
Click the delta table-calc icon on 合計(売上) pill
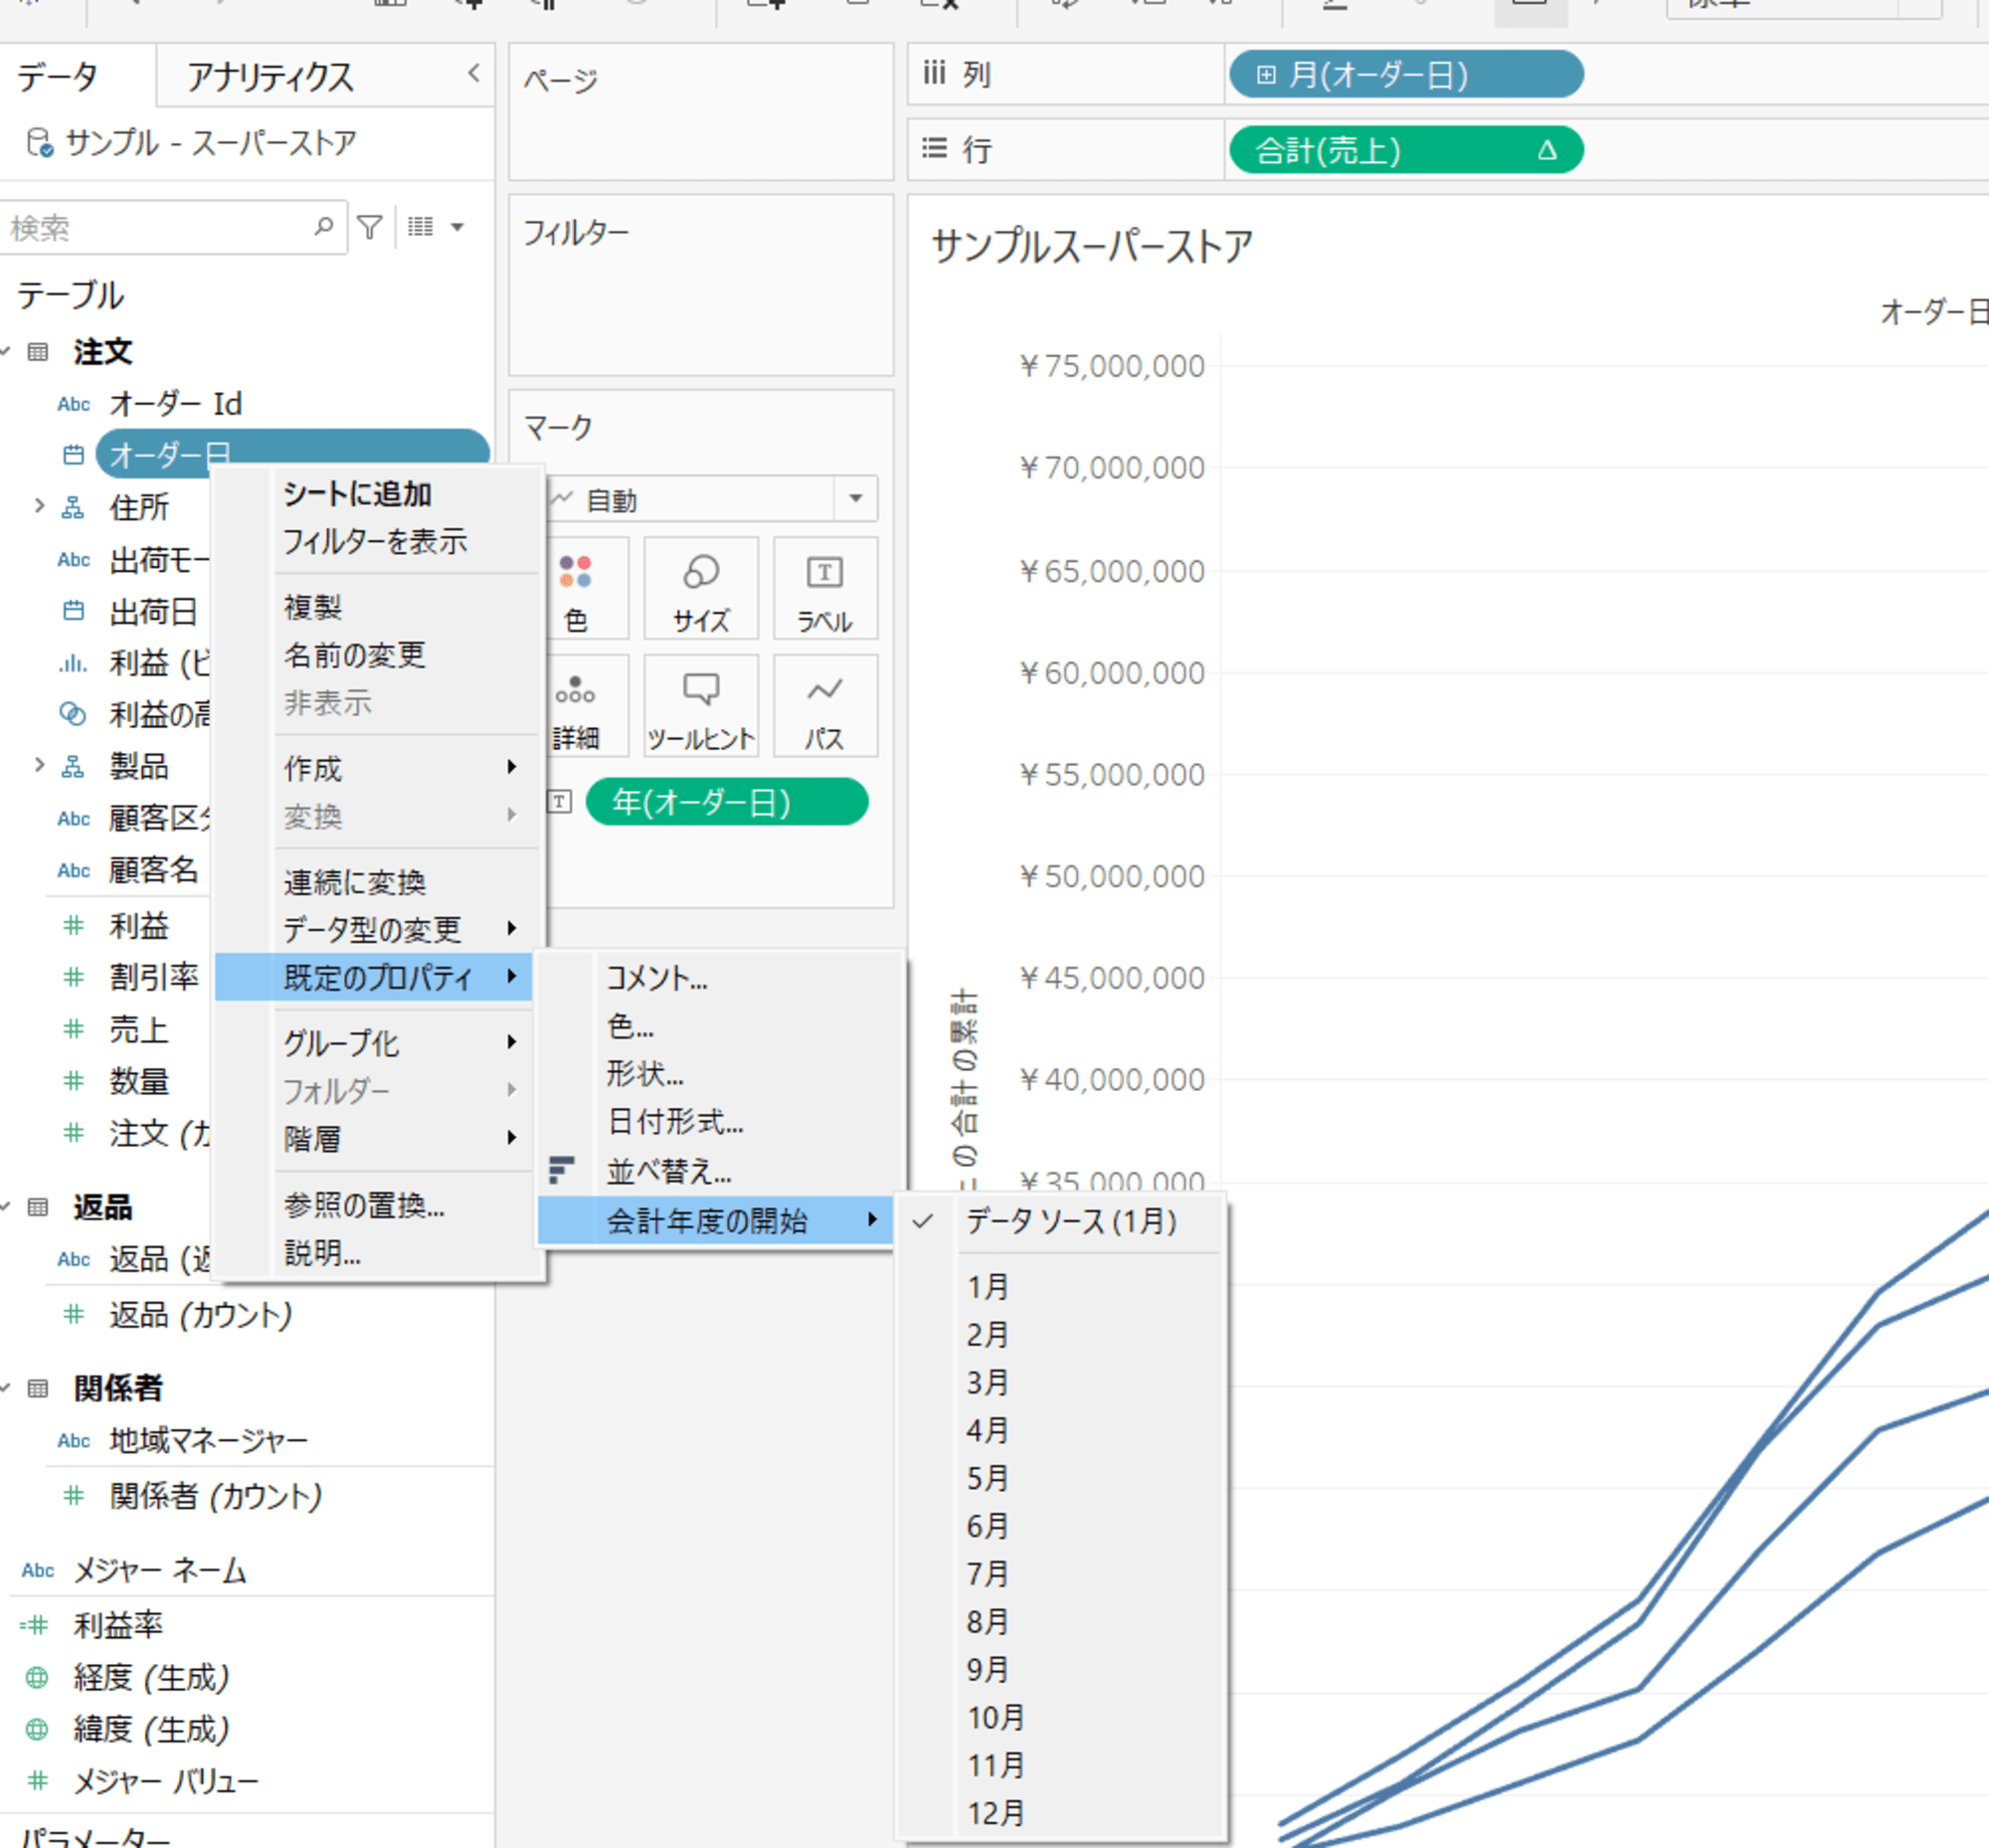(1547, 151)
